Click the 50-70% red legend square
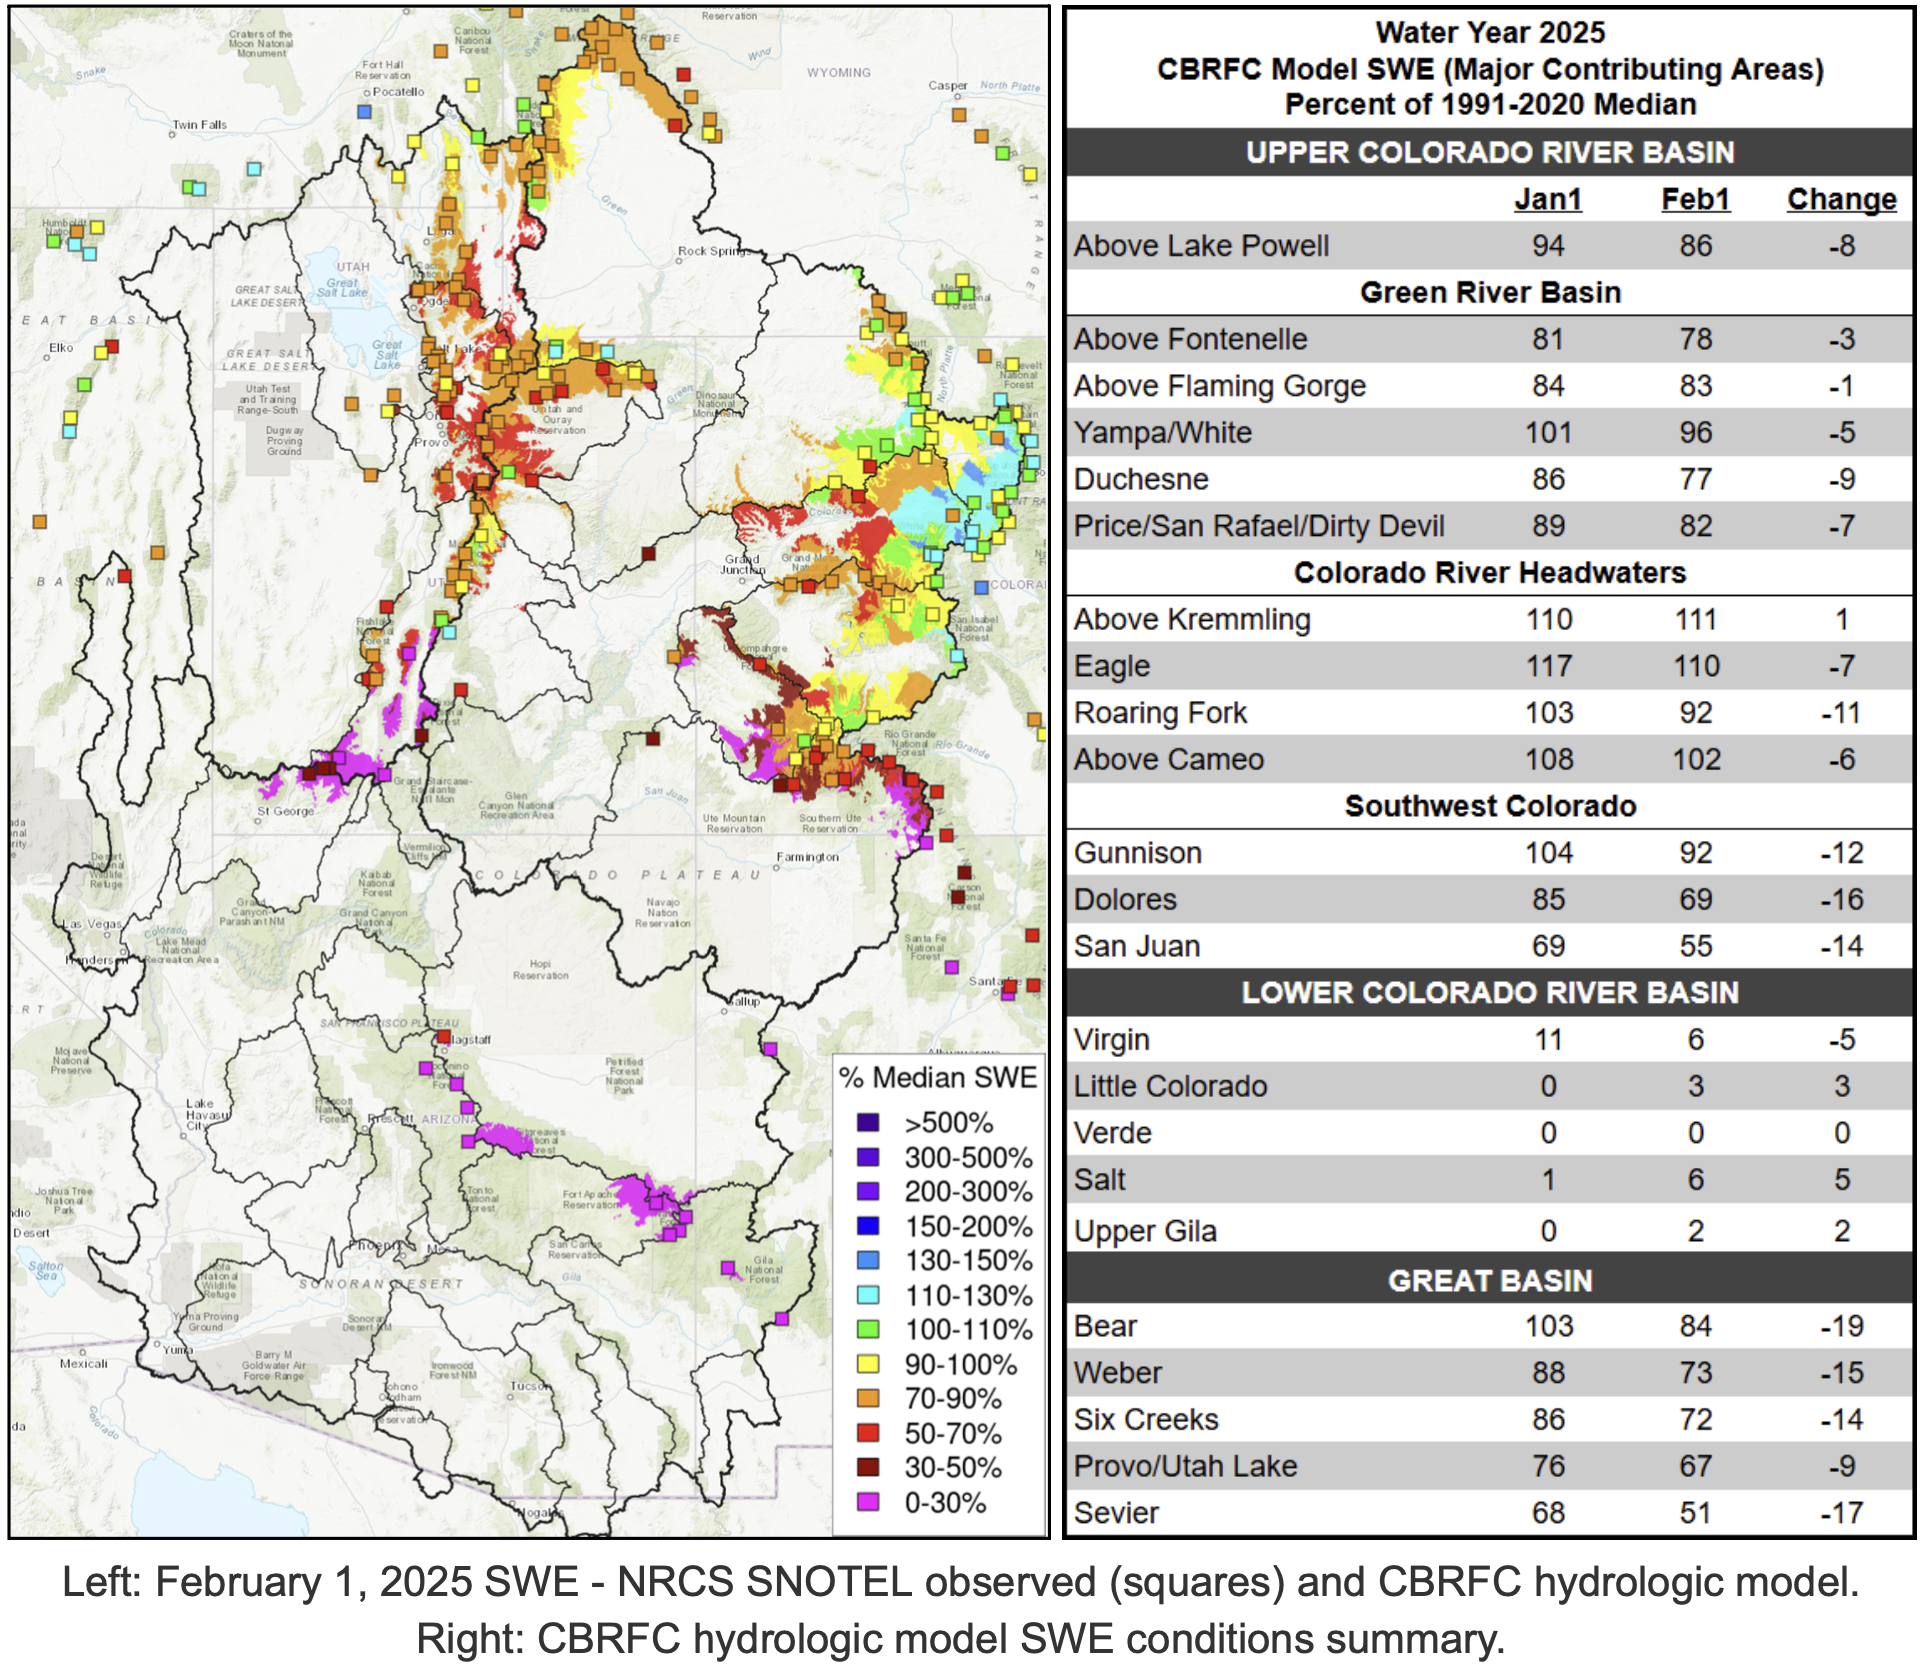The width and height of the screenshot is (1926, 1668). (x=868, y=1433)
